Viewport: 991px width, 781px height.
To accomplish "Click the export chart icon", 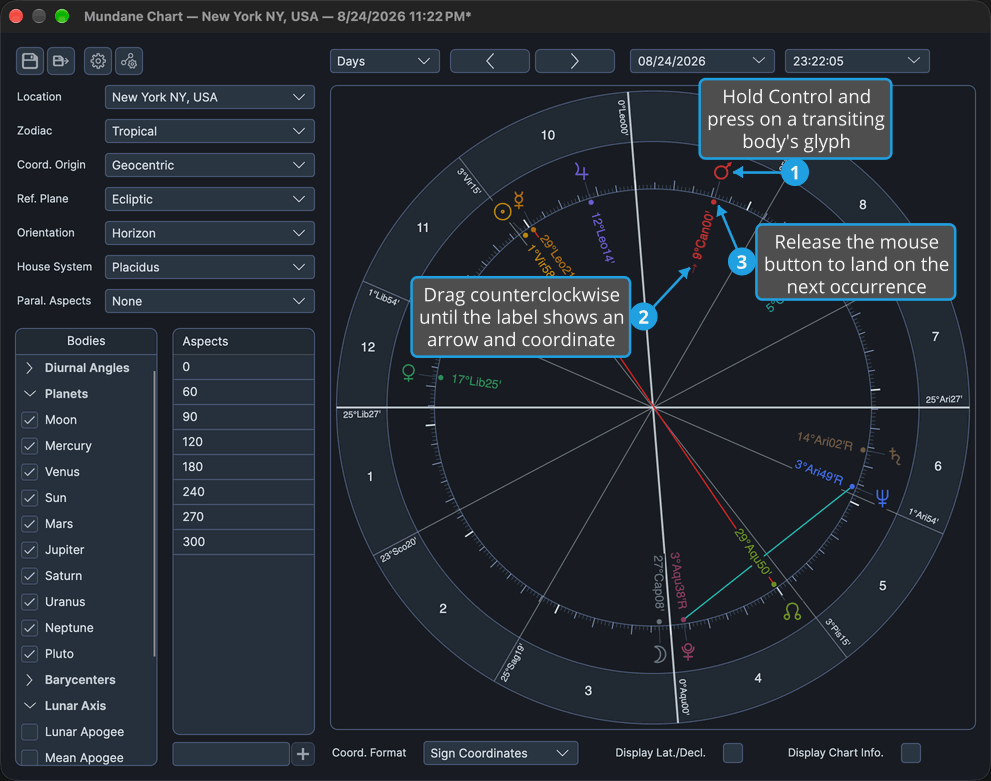I will 61,61.
